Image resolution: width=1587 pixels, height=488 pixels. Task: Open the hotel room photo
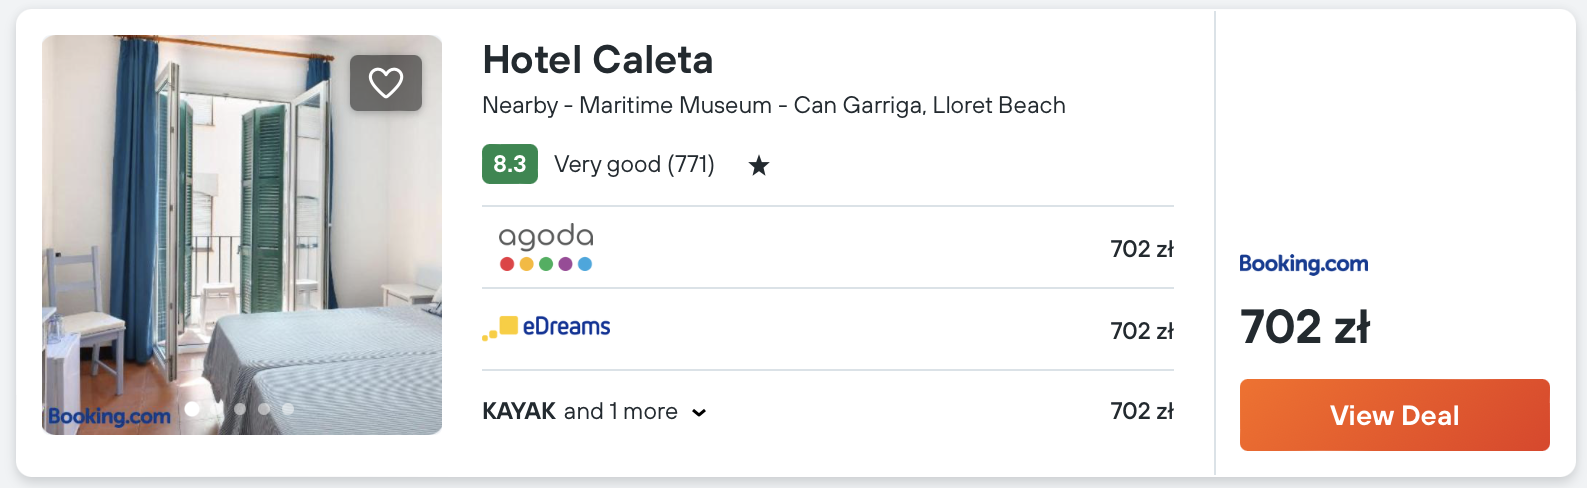tap(242, 235)
